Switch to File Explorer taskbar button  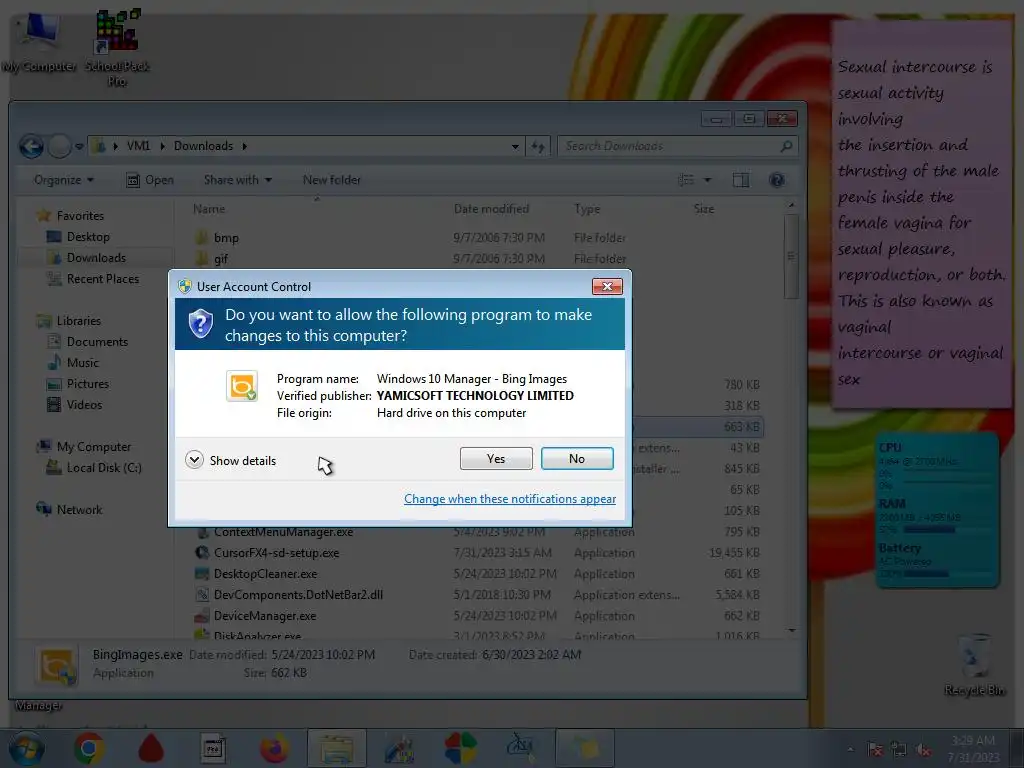[336, 748]
